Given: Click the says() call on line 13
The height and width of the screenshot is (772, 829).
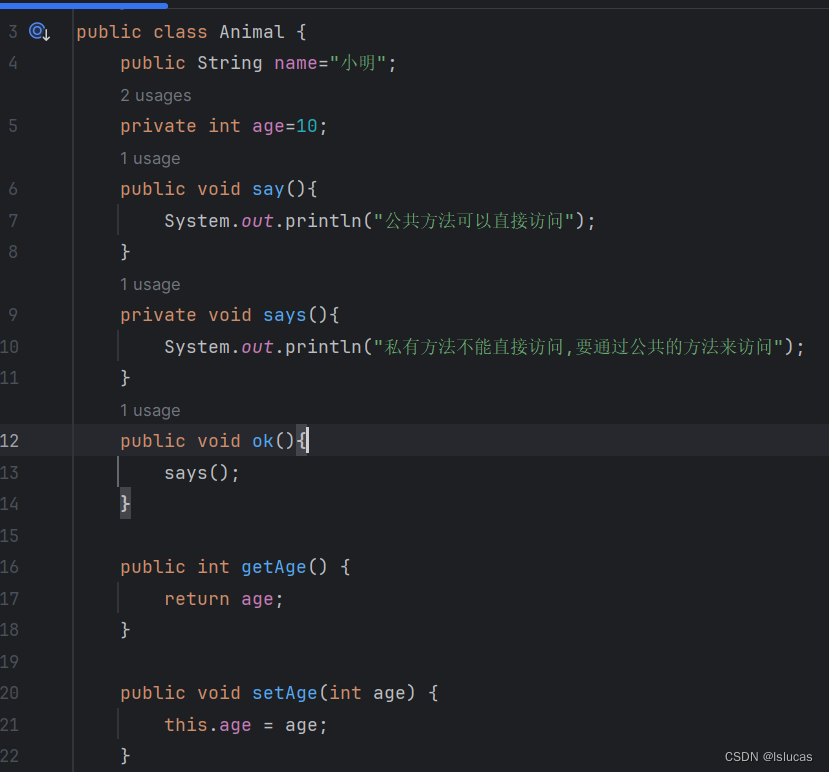Looking at the screenshot, I should click(x=201, y=473).
